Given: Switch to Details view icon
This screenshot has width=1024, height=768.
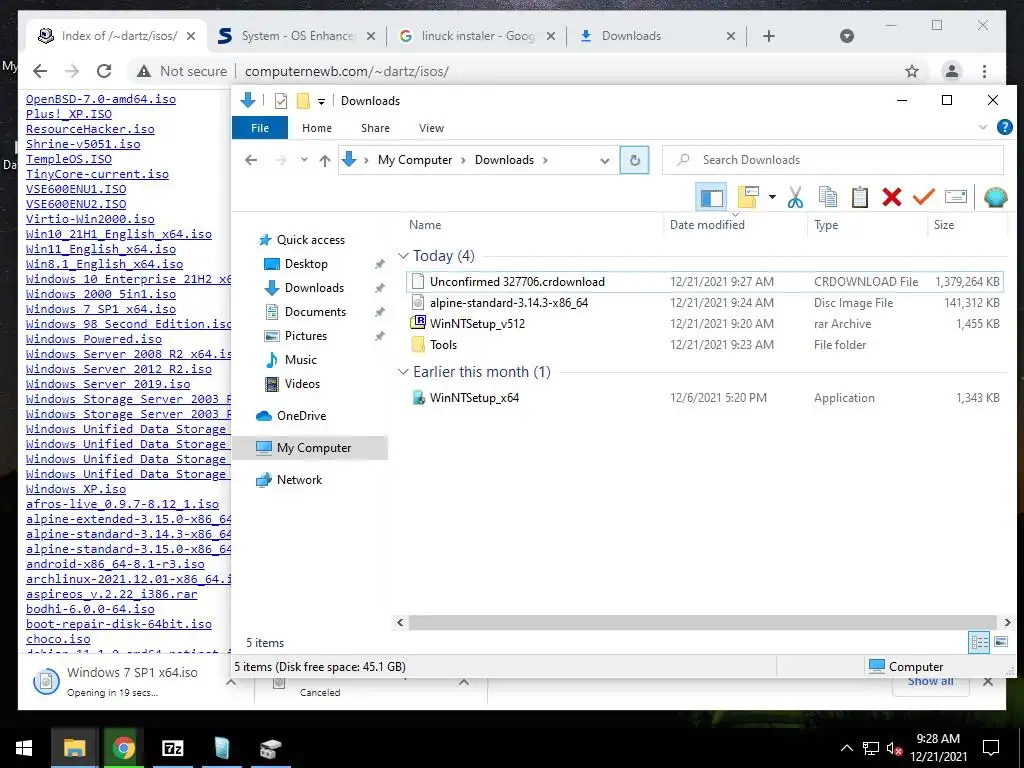Looking at the screenshot, I should point(979,642).
